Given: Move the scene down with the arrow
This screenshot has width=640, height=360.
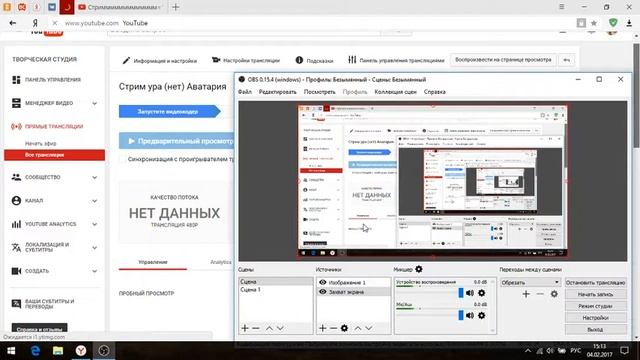Looking at the screenshot, I should [280, 328].
